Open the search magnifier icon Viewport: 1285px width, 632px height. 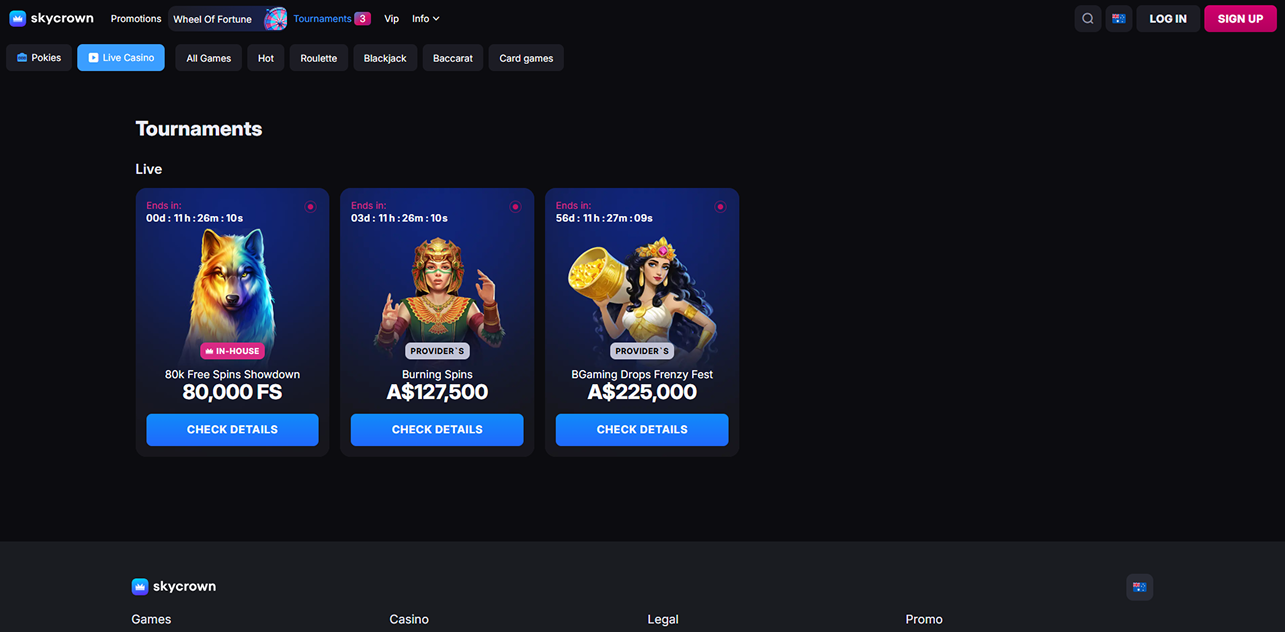(x=1088, y=19)
